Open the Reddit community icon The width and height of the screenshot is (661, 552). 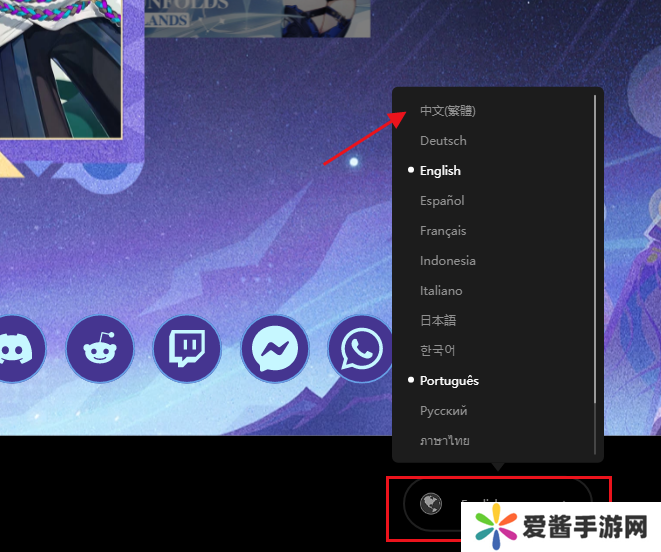(x=99, y=349)
